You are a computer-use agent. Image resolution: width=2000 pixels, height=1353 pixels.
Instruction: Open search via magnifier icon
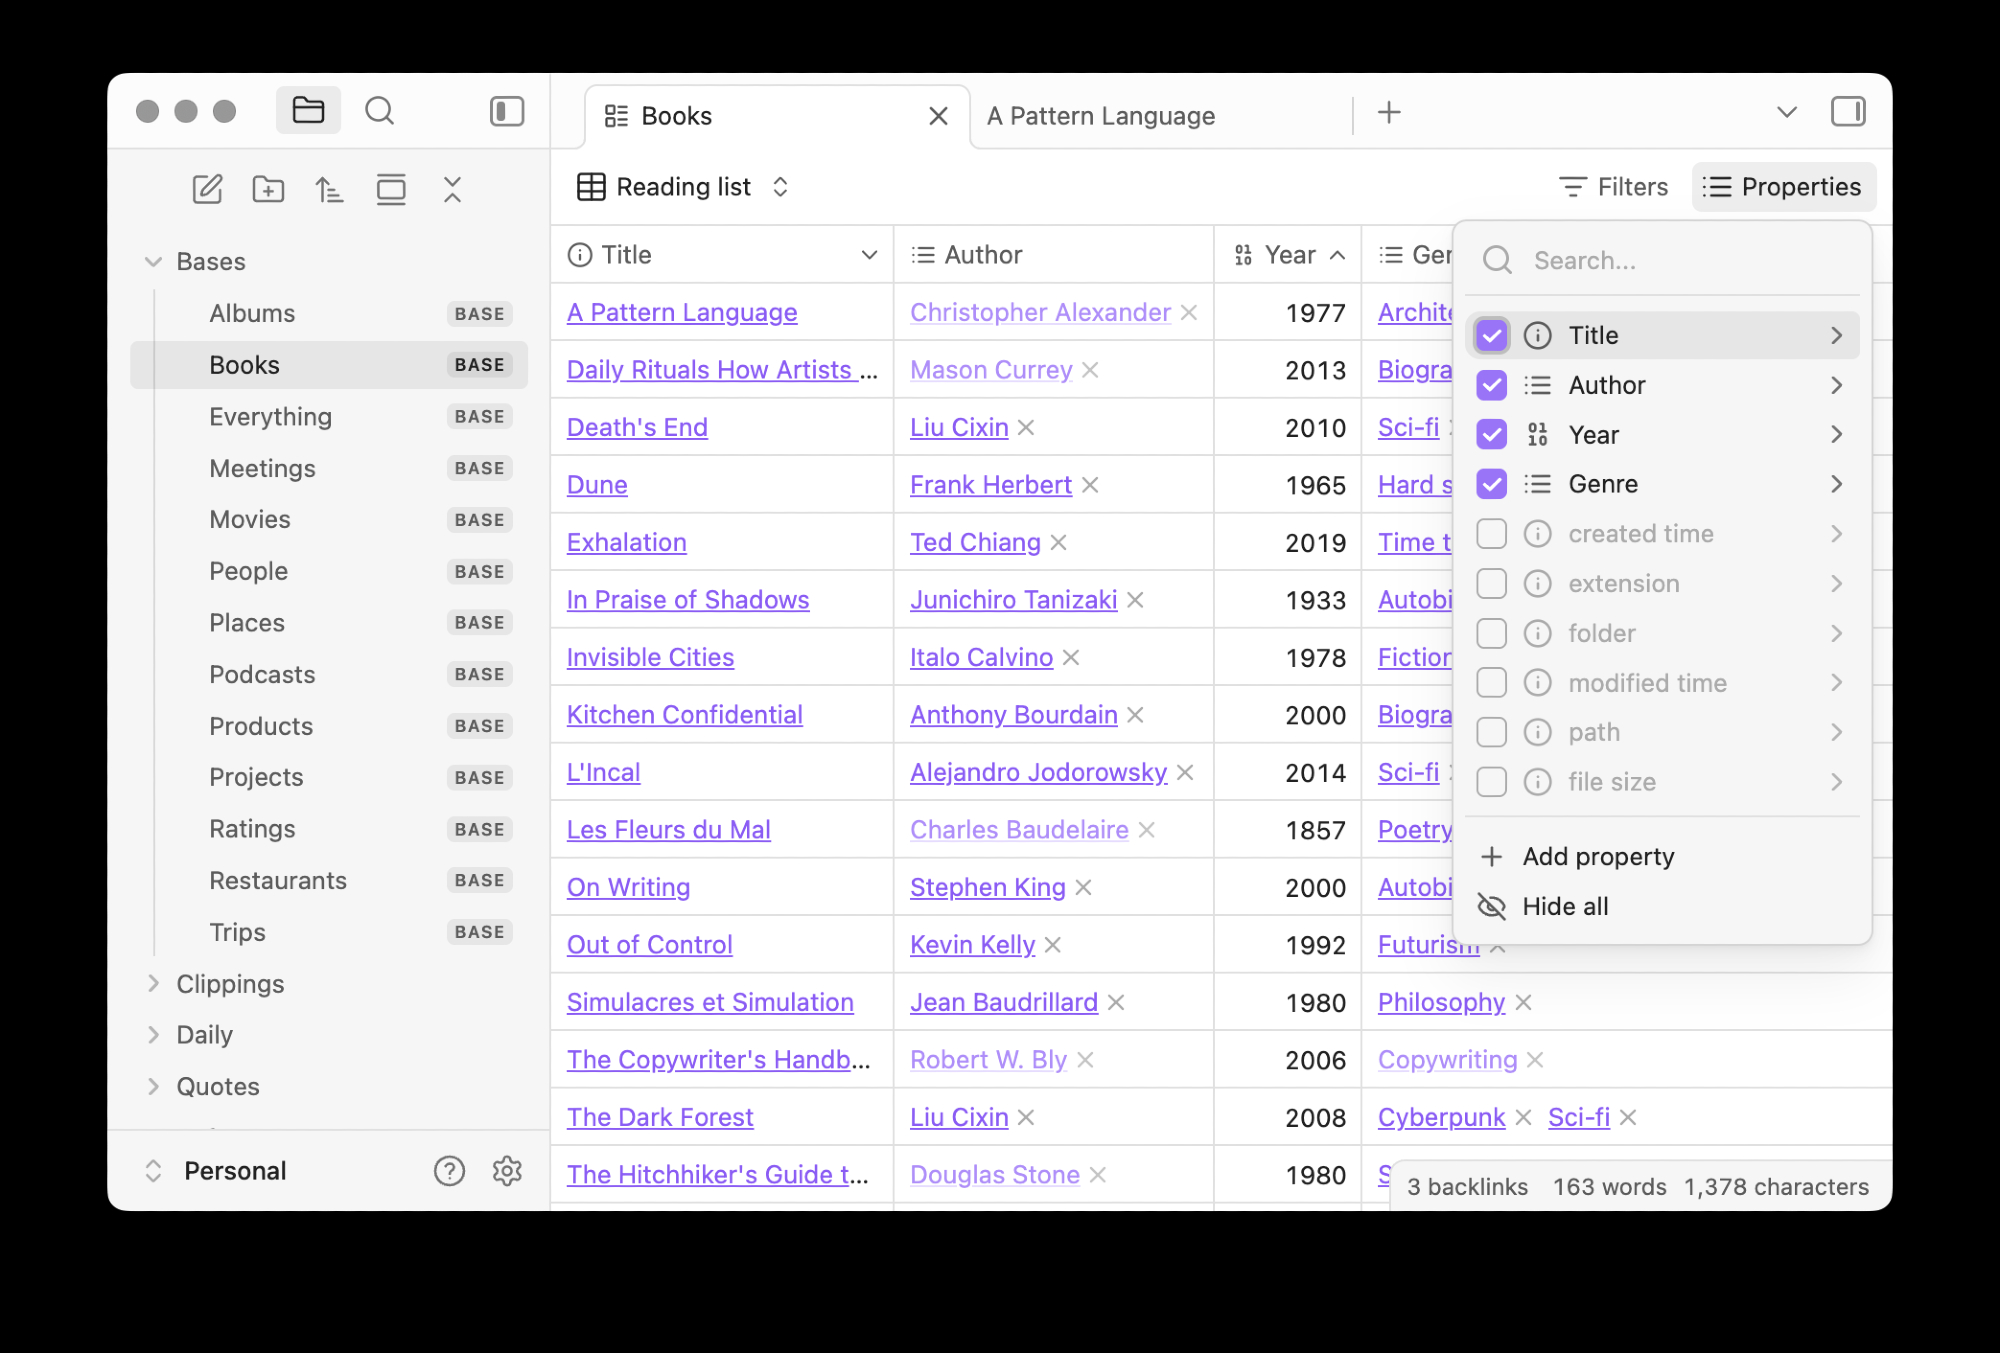[x=379, y=111]
